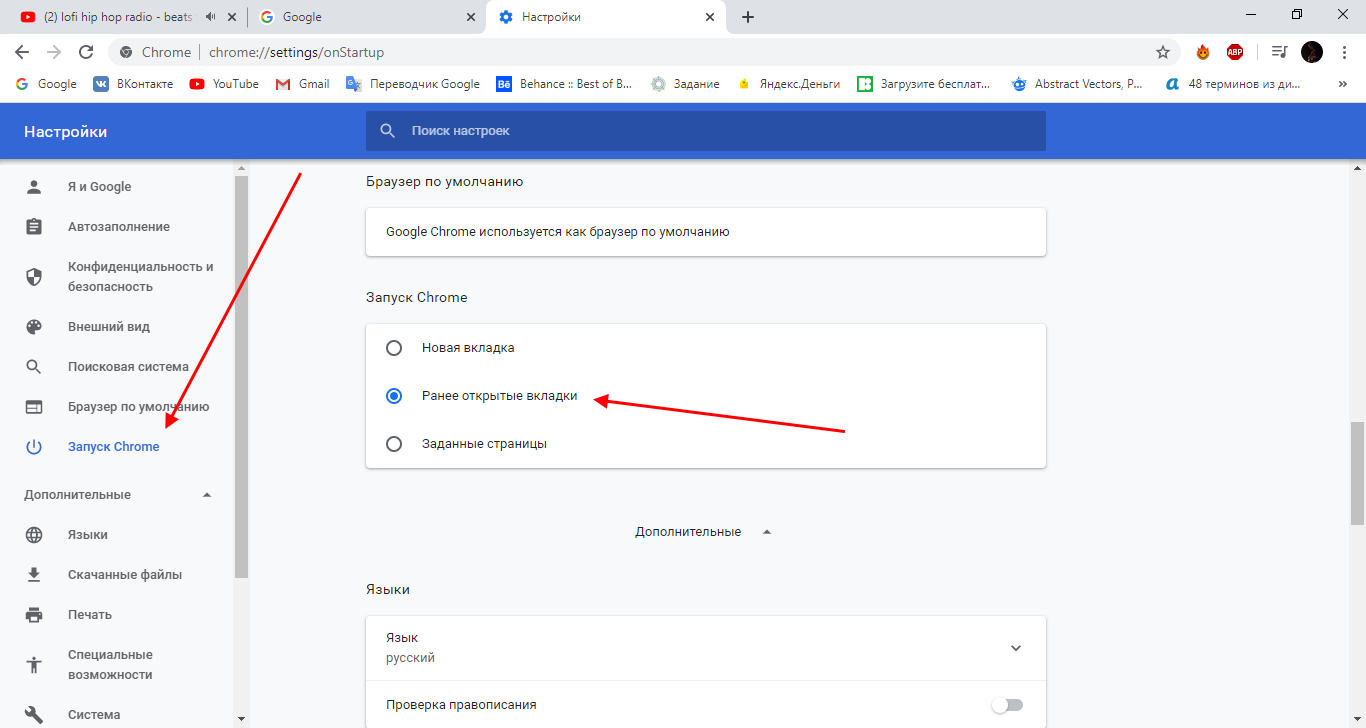
Task: Open the Задание bookmark
Action: (685, 84)
